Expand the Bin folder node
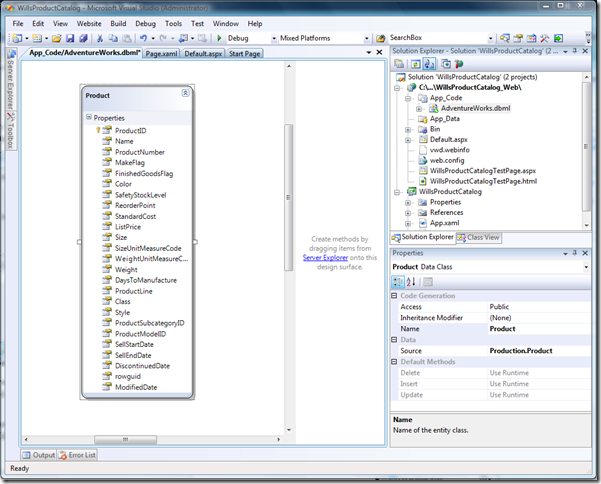 click(x=408, y=130)
